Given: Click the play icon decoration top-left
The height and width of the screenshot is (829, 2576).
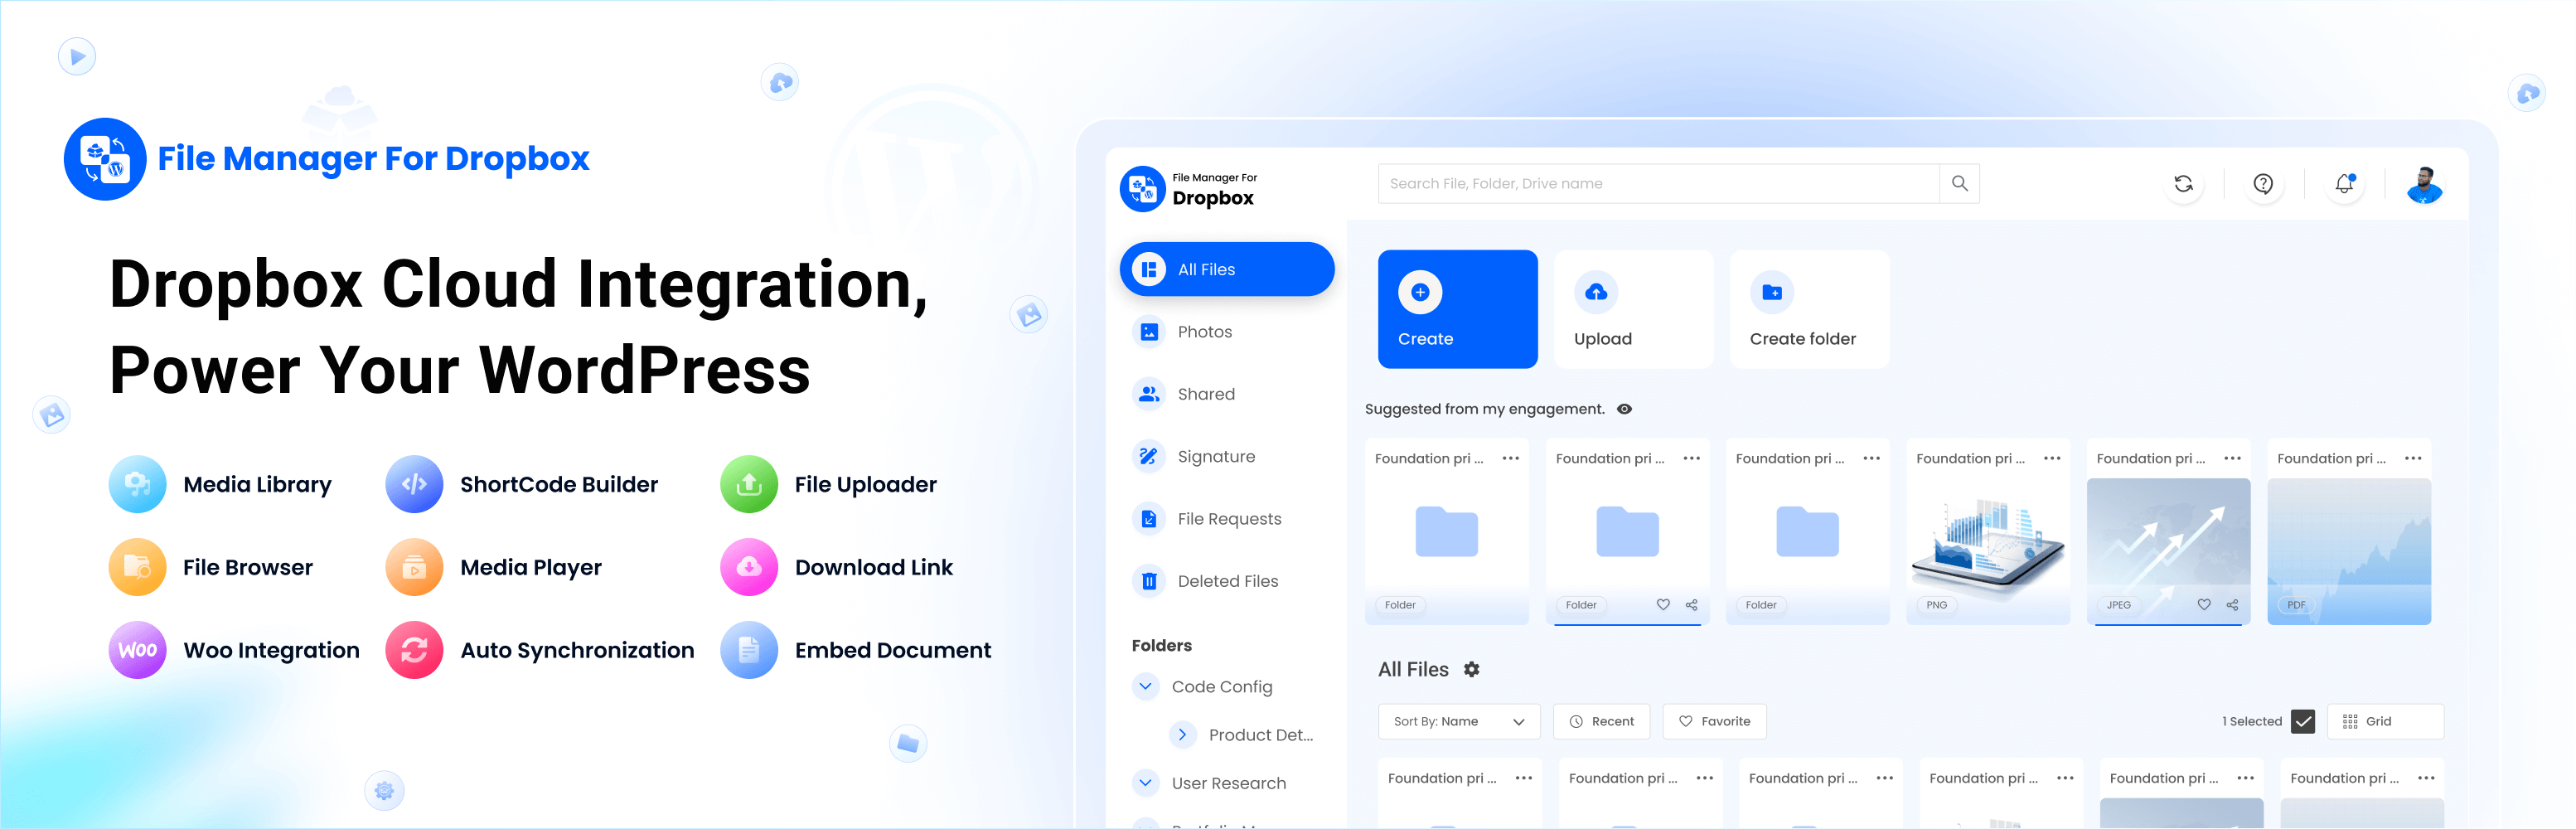Looking at the screenshot, I should pos(77,57).
